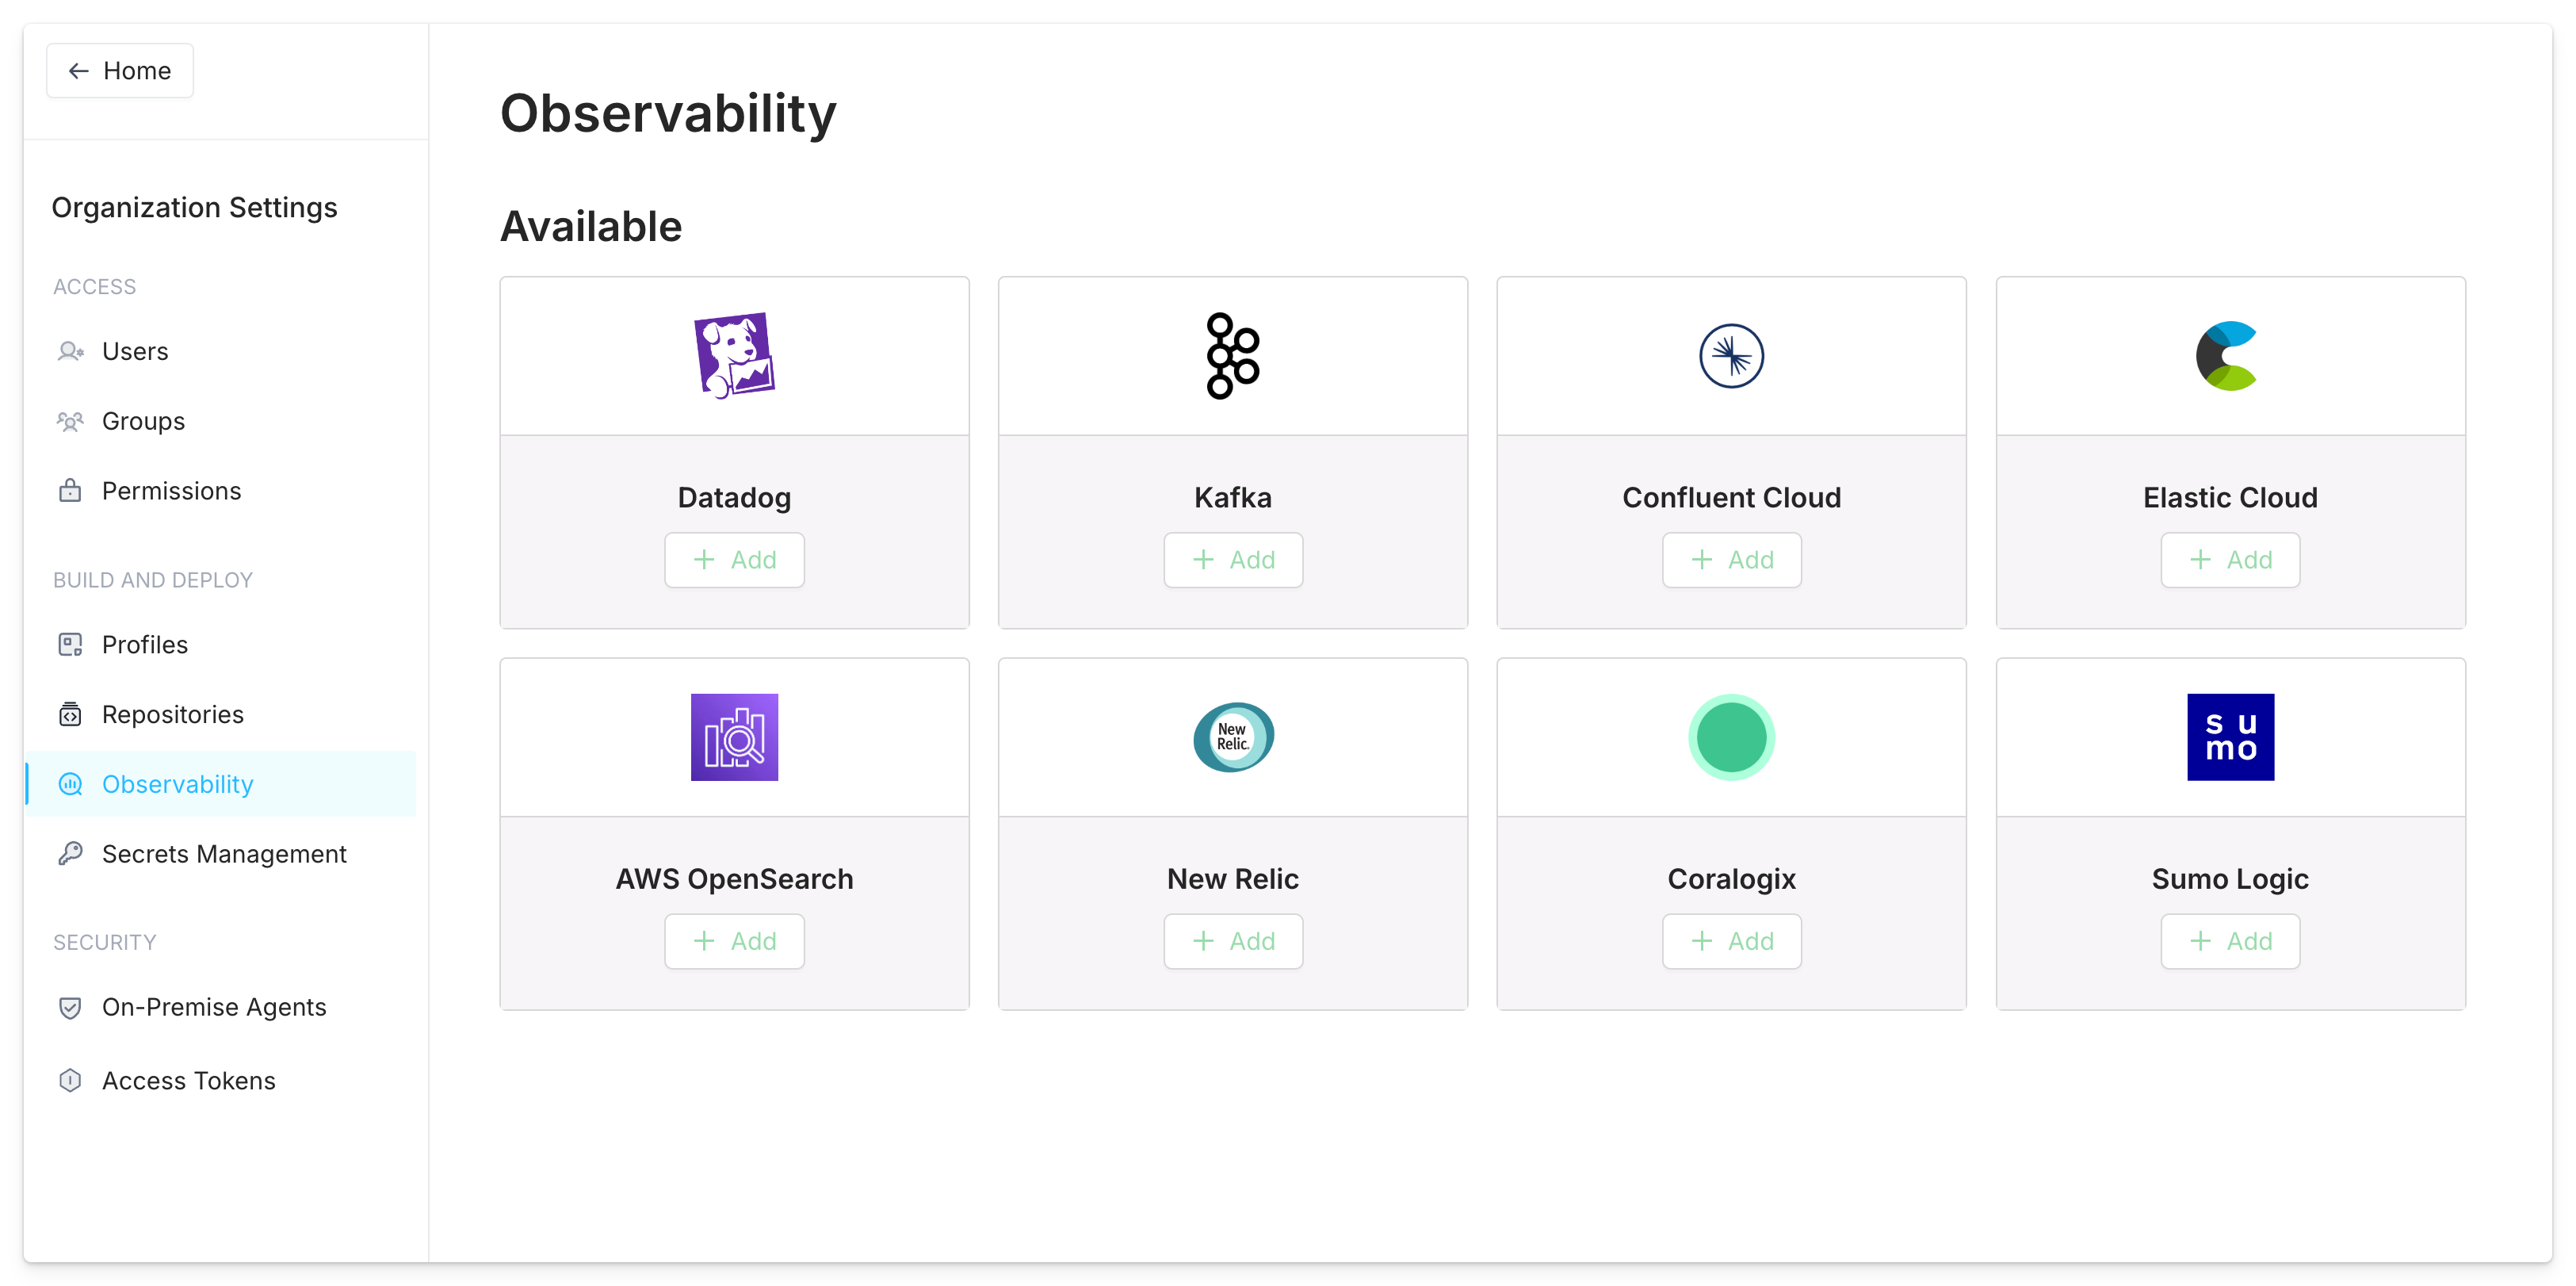
Task: Click the Datadog logo thumbnail
Action: pos(734,355)
